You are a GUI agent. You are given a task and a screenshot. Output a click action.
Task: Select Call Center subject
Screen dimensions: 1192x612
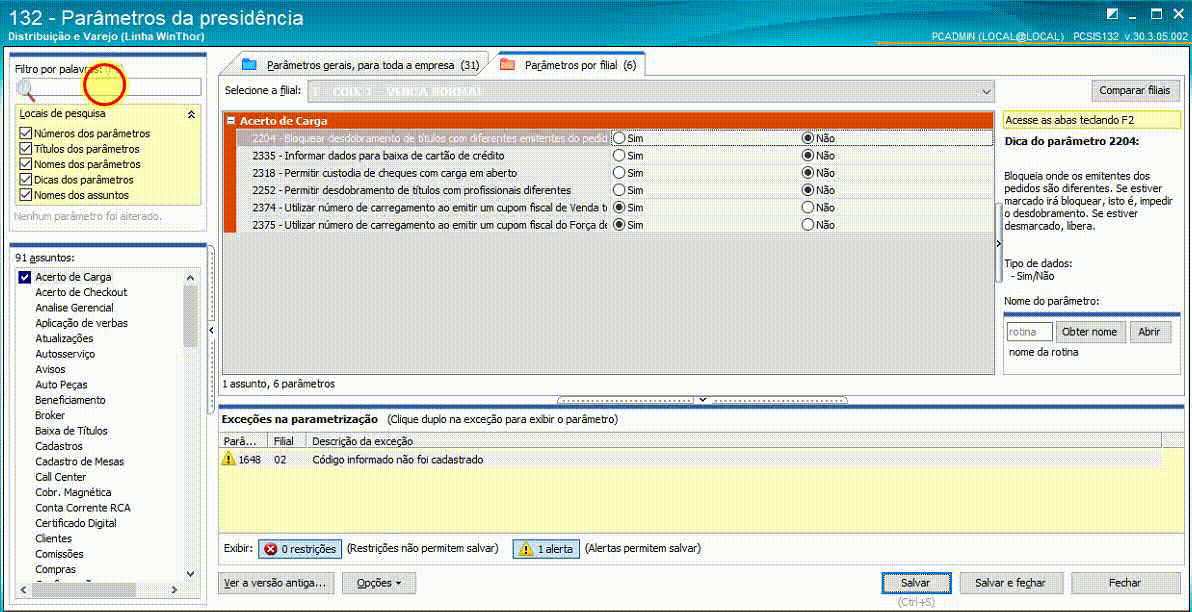click(60, 477)
